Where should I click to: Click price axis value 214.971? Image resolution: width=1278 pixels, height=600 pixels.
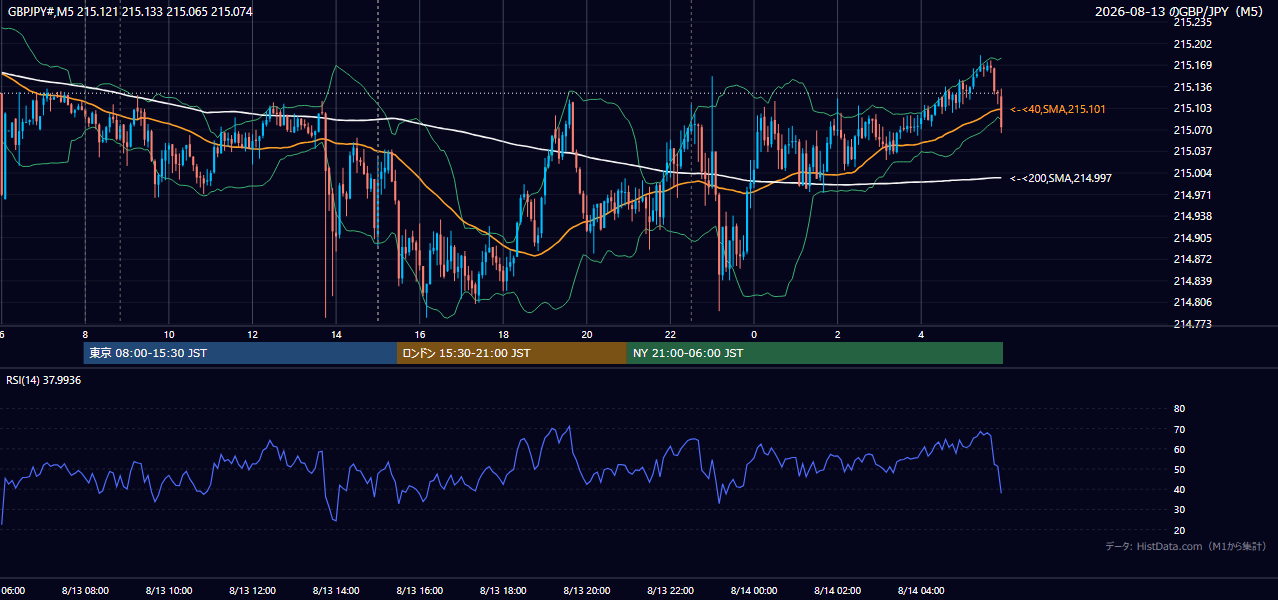[1192, 195]
